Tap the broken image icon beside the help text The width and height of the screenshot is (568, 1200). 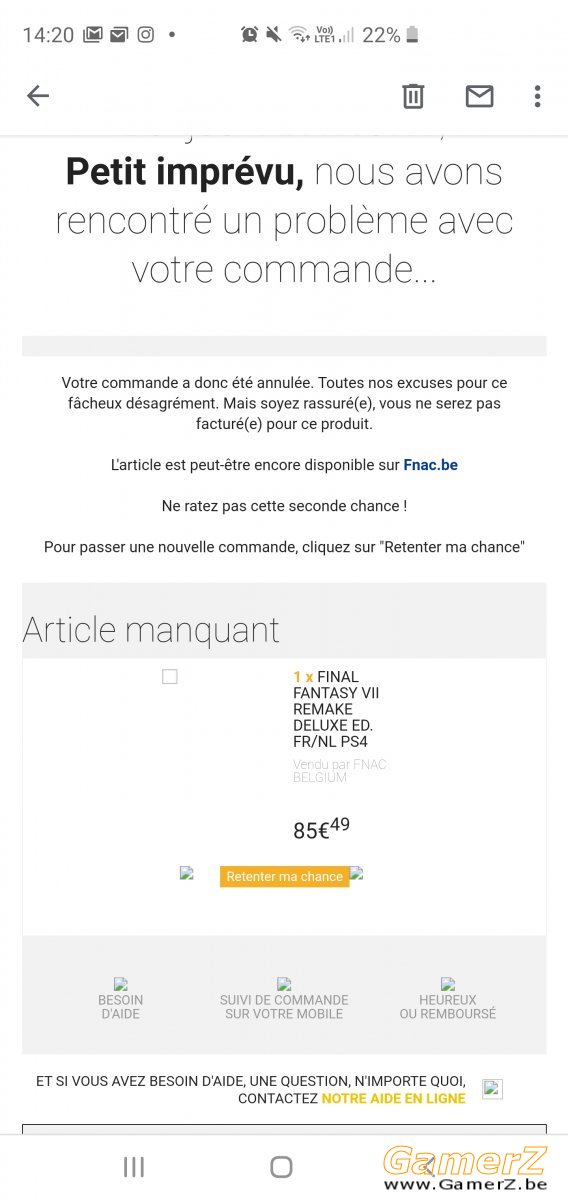[x=492, y=1089]
